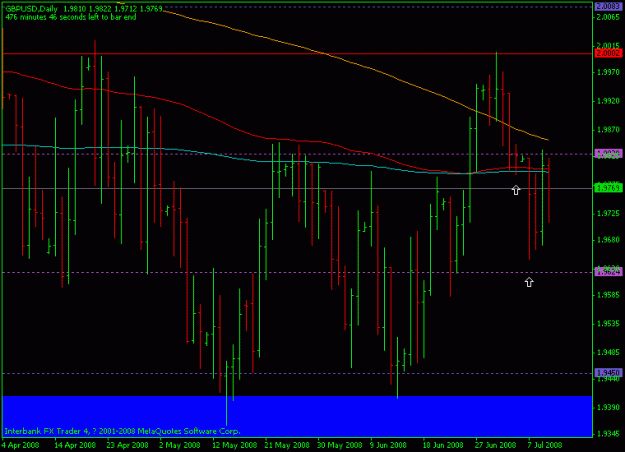
Task: Click the 1.9920 price axis value
Action: pyautogui.click(x=608, y=101)
